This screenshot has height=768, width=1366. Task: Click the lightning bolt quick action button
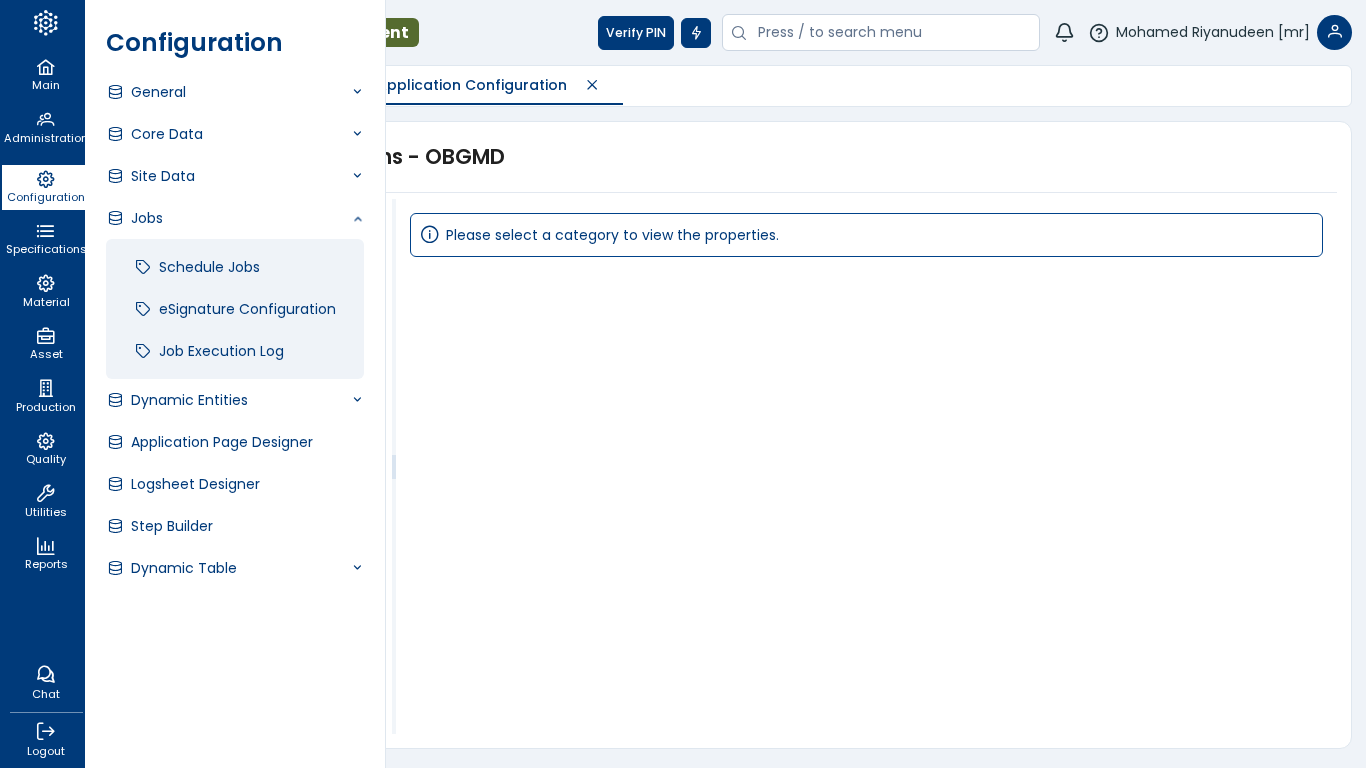(x=696, y=33)
